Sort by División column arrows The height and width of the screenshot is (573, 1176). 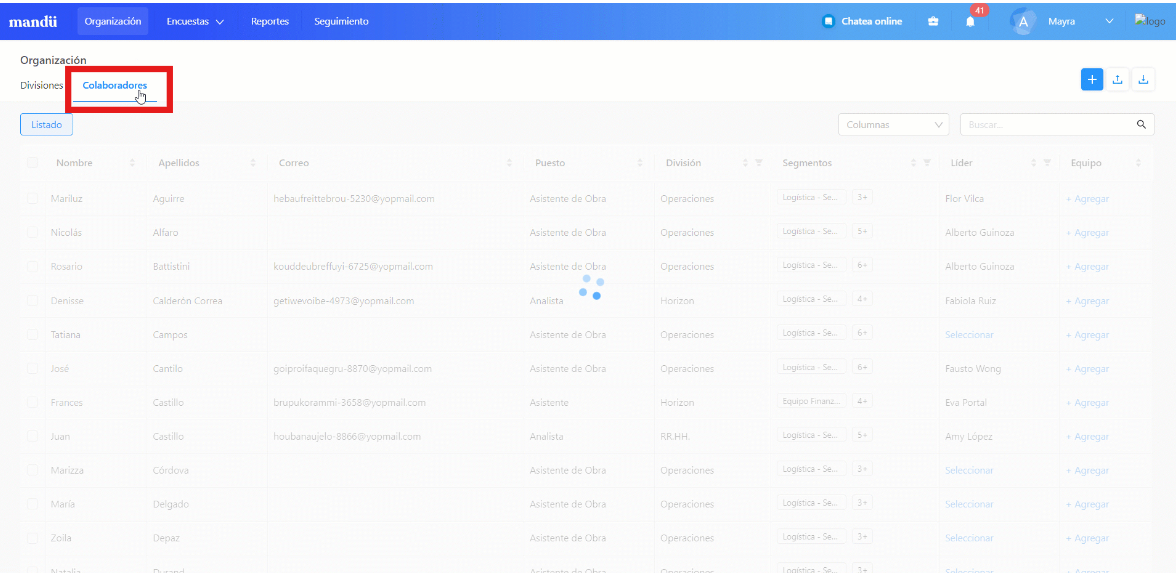746,163
